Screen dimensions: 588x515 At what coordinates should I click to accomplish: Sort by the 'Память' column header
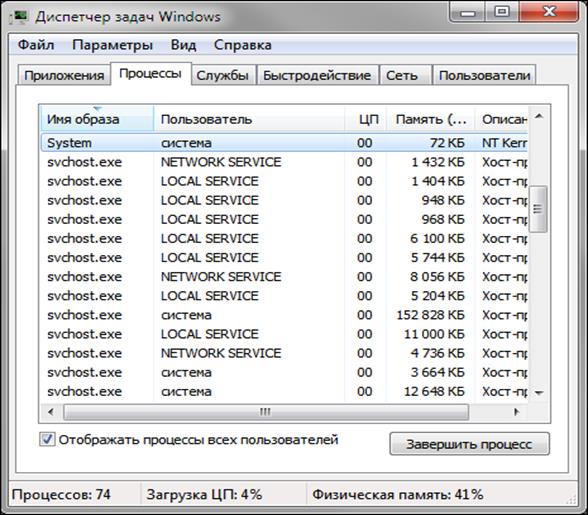(430, 119)
